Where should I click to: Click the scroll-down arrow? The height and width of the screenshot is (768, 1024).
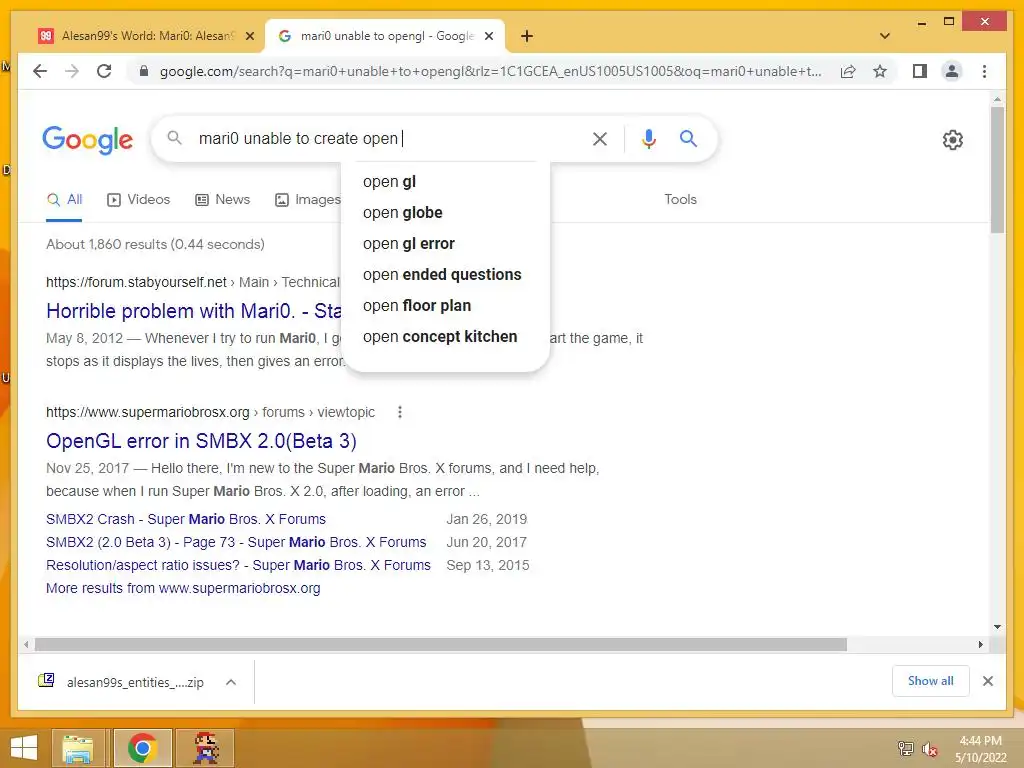[997, 627]
